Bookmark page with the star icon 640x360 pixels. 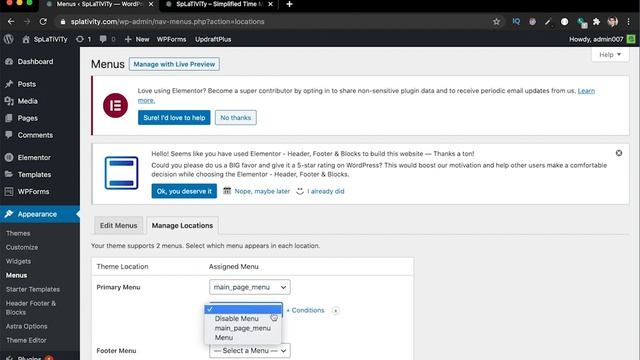496,22
